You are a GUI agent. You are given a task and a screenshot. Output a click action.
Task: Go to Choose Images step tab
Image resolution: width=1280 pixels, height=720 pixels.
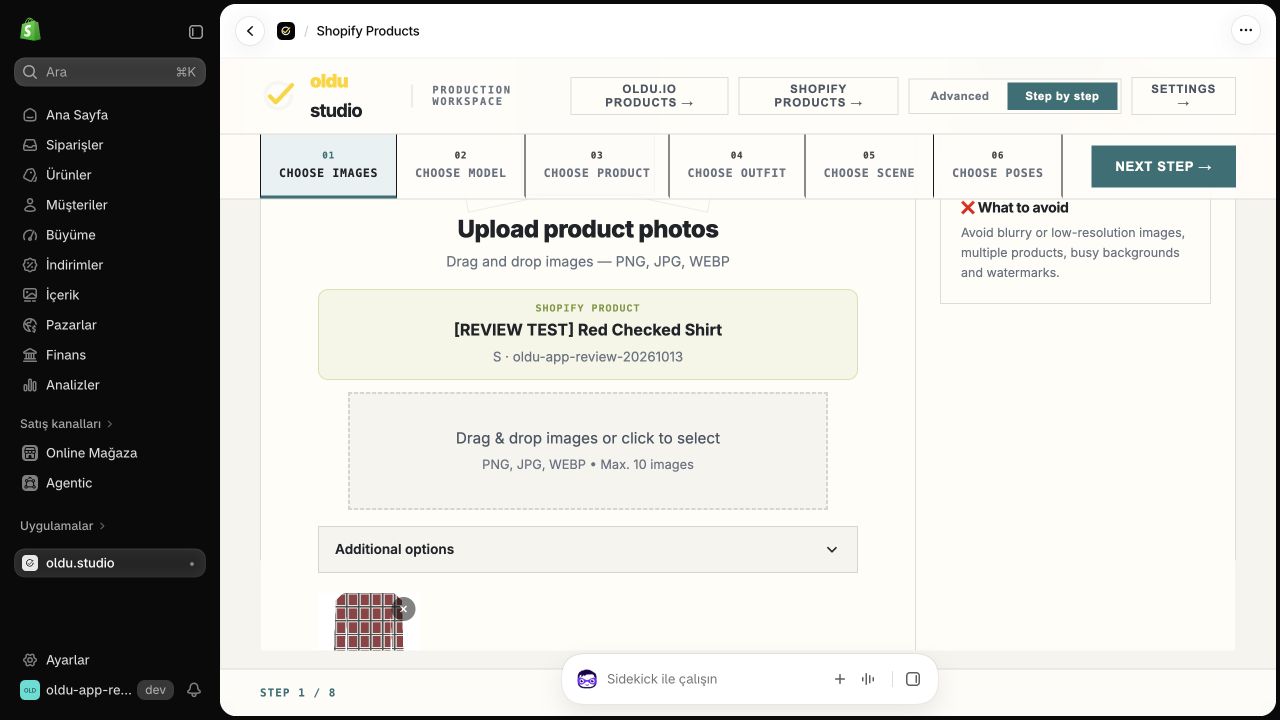point(329,165)
